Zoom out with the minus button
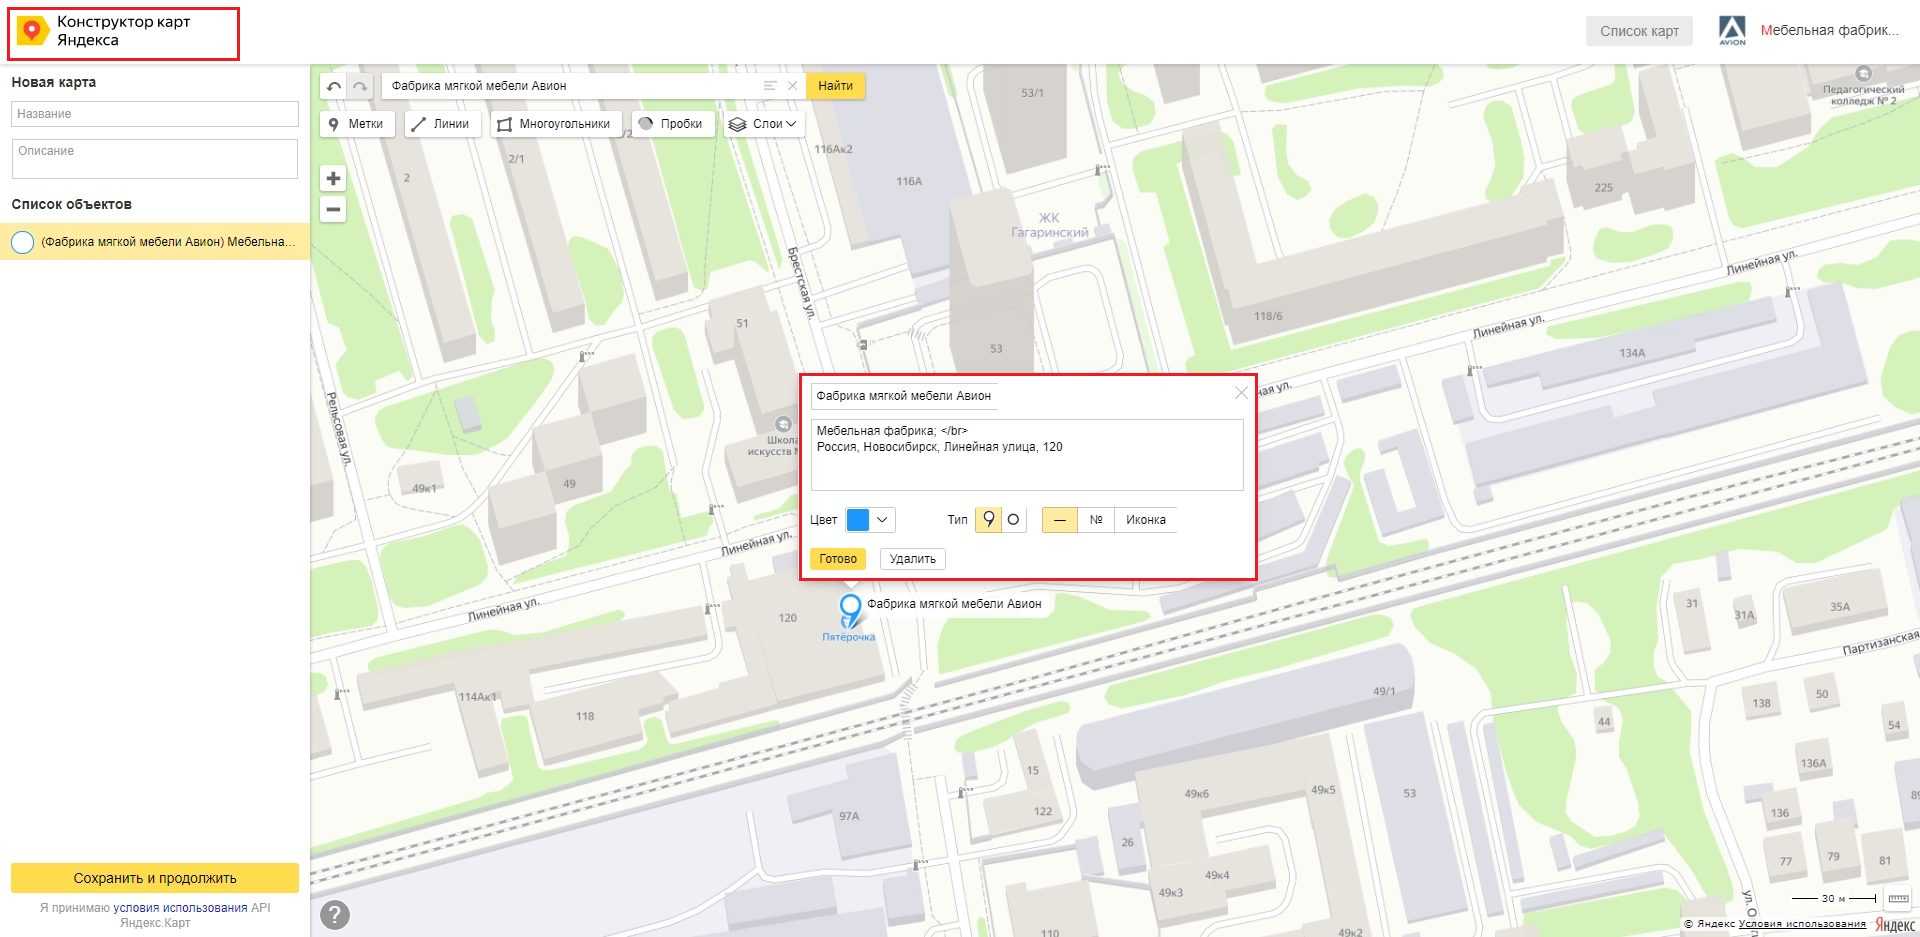This screenshot has width=1920, height=937. pyautogui.click(x=333, y=210)
